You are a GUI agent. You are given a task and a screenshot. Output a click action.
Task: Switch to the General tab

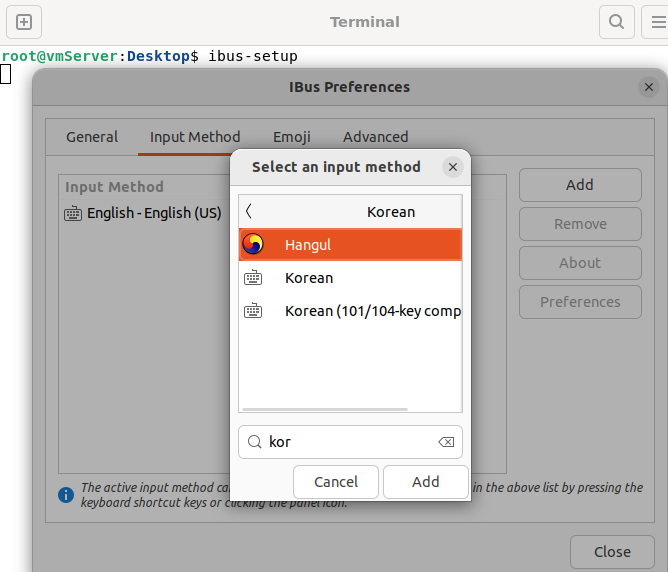tap(92, 137)
